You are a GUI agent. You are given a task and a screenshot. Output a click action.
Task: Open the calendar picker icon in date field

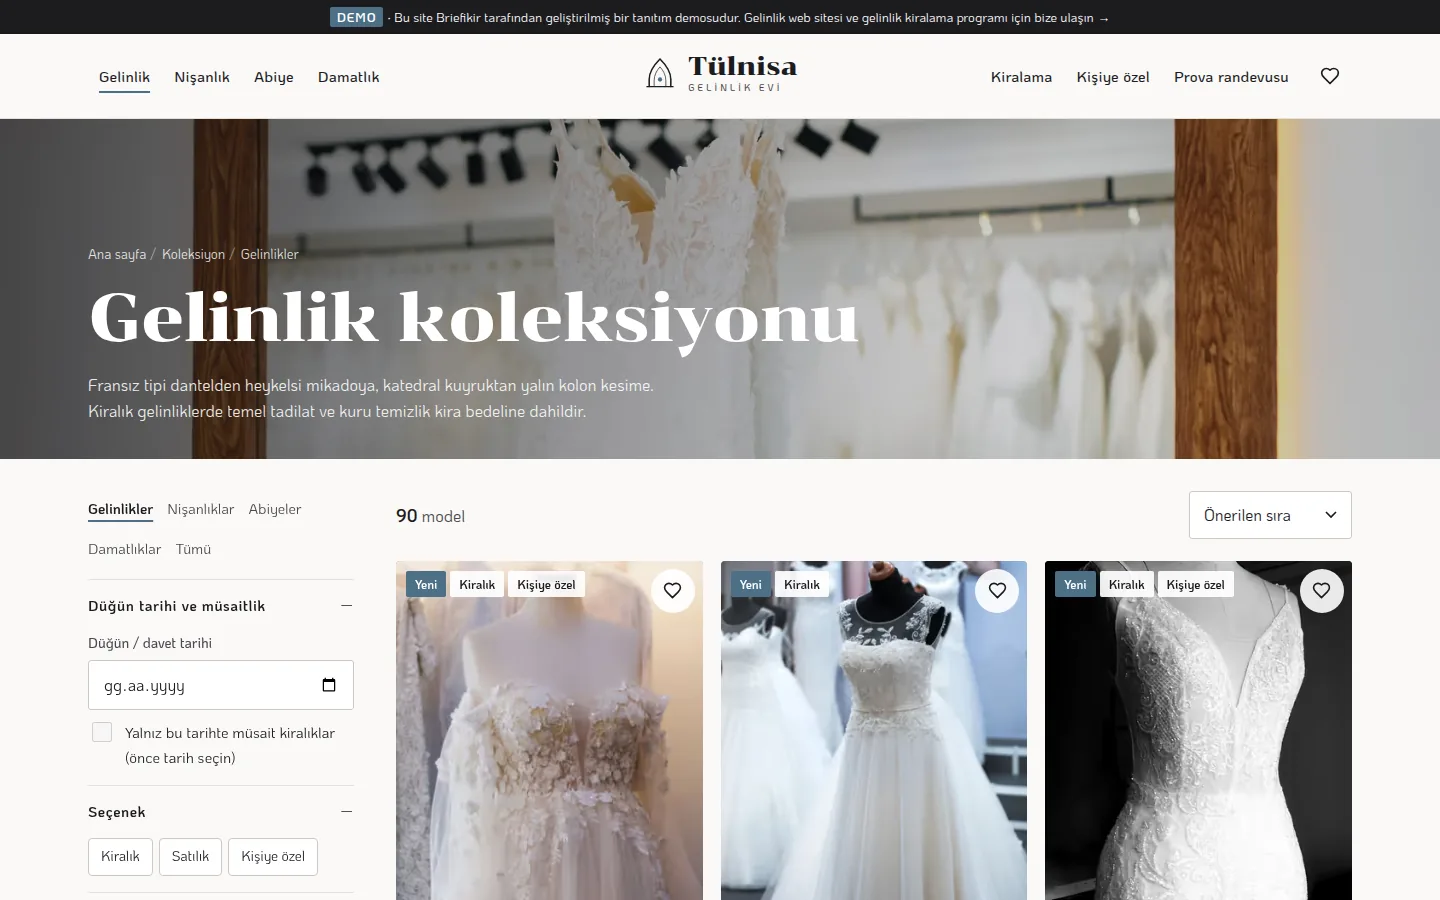pyautogui.click(x=329, y=685)
